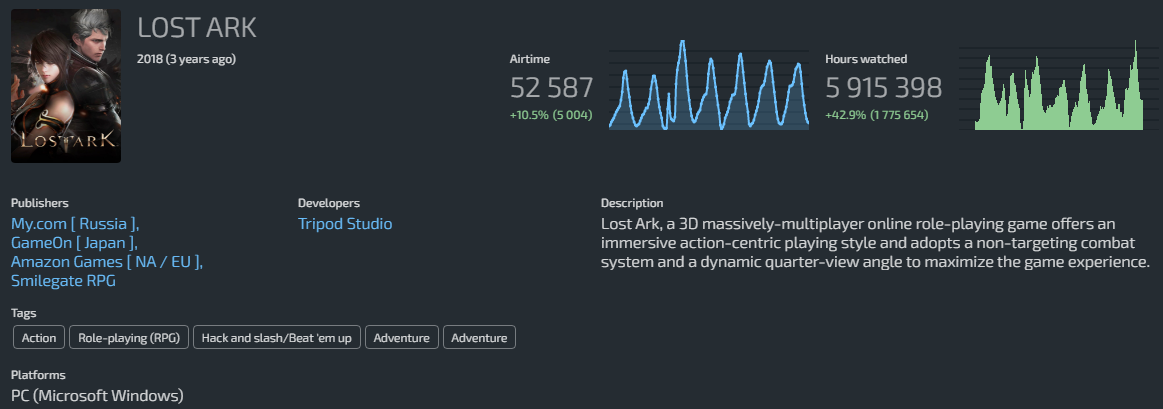The width and height of the screenshot is (1163, 409).
Task: Click the Airtime value 52 587
Action: [551, 88]
